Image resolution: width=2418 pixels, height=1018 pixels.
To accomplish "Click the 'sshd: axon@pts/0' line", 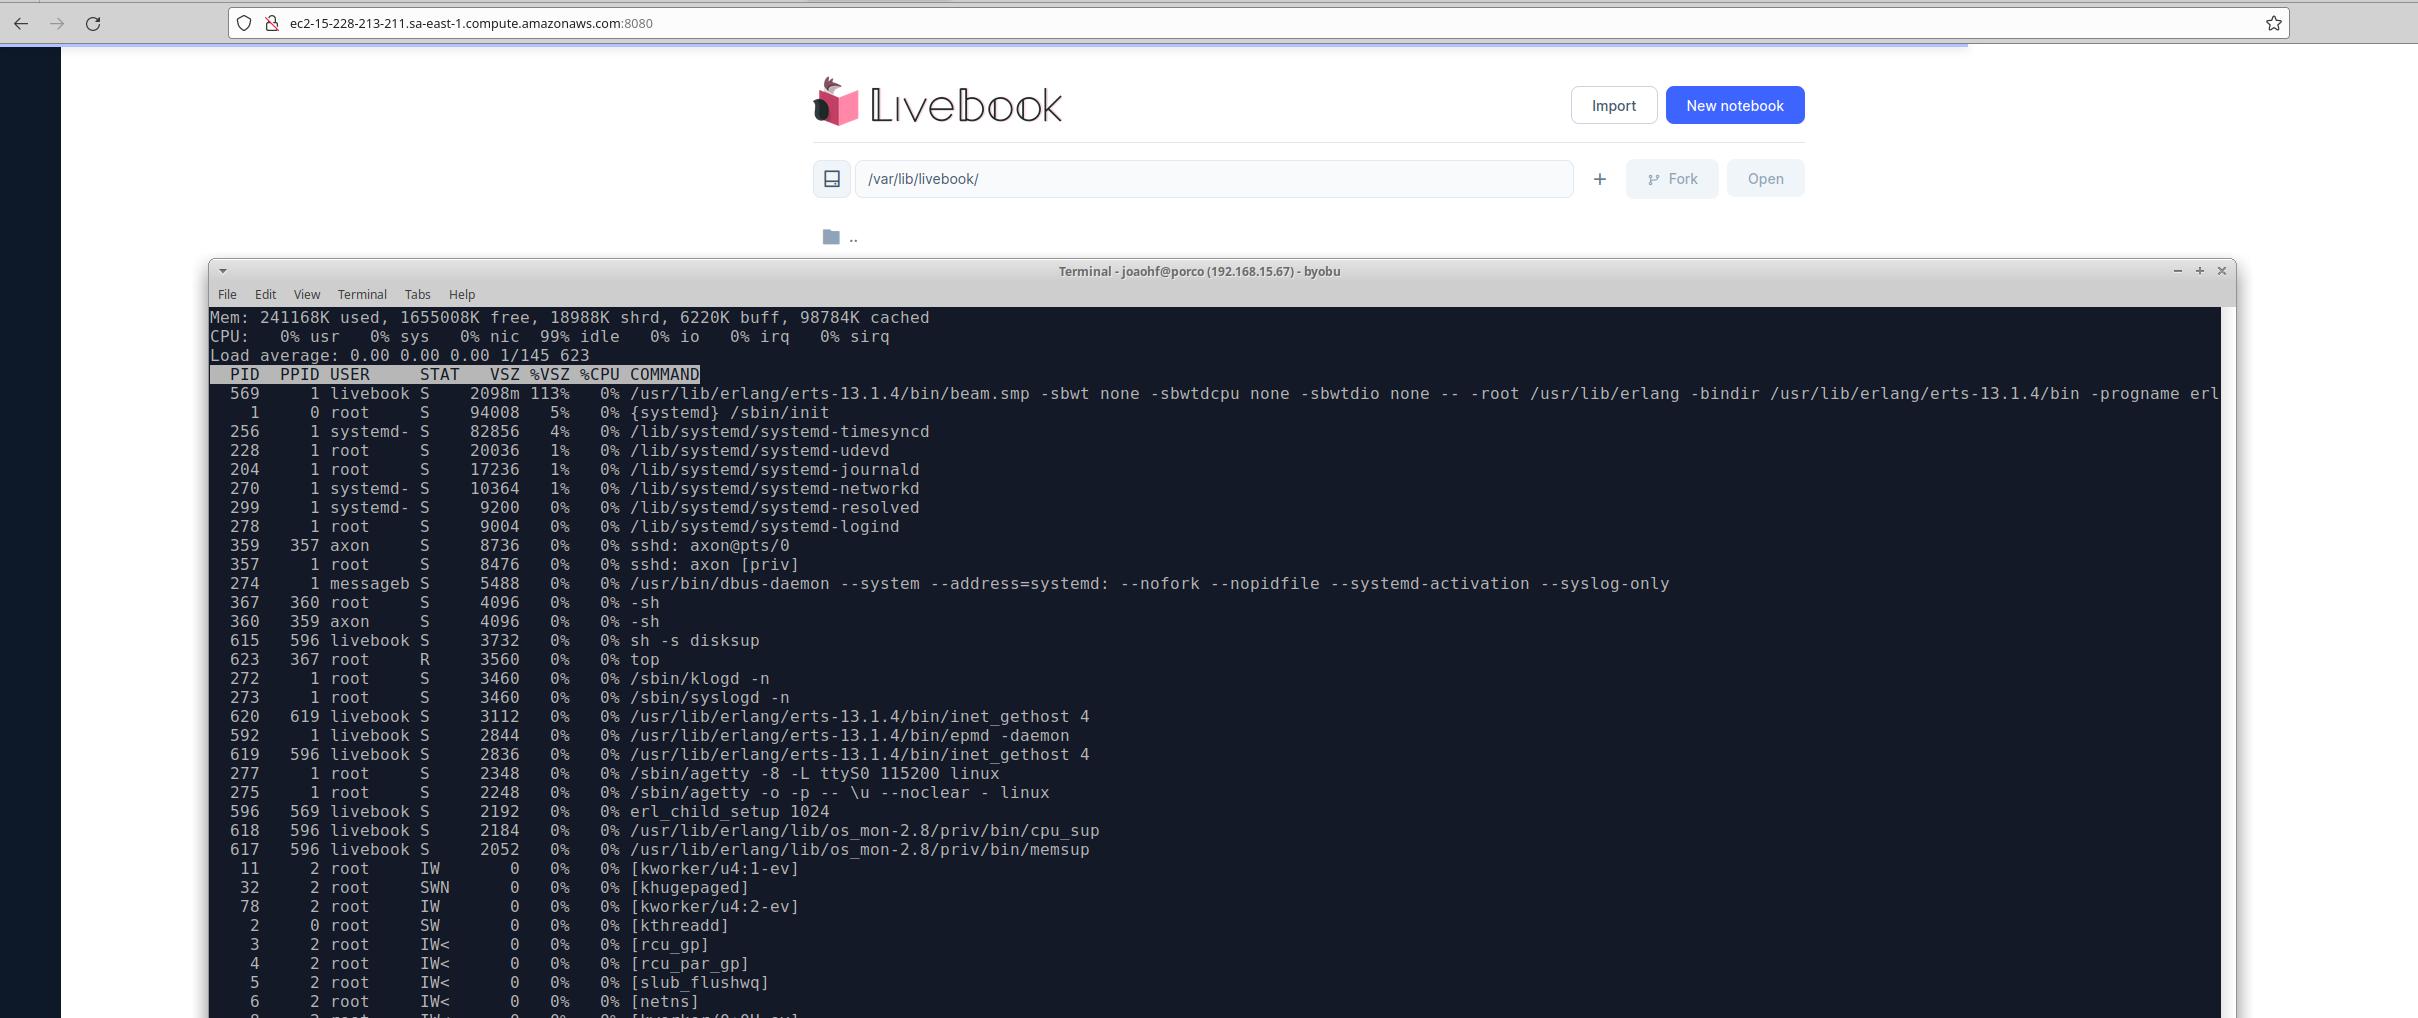I will [x=499, y=545].
